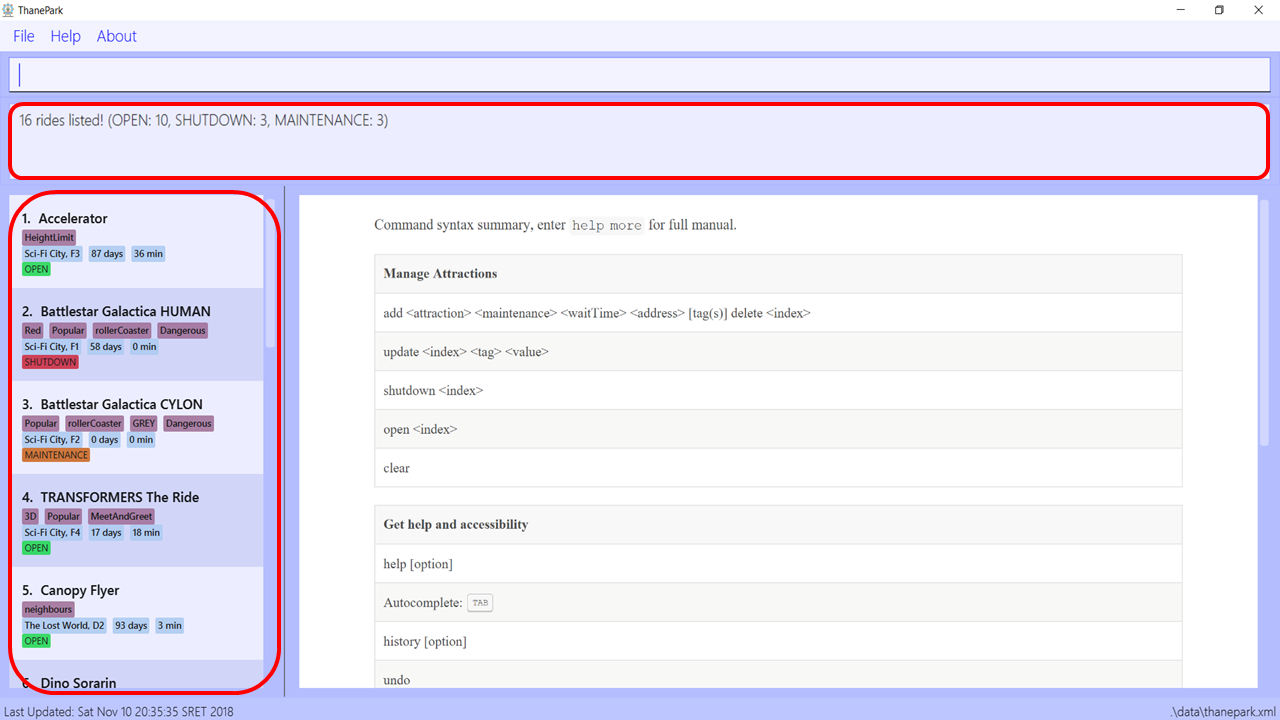The image size is (1280, 720).
Task: Click the 'help more' code snippet
Action: coord(606,226)
